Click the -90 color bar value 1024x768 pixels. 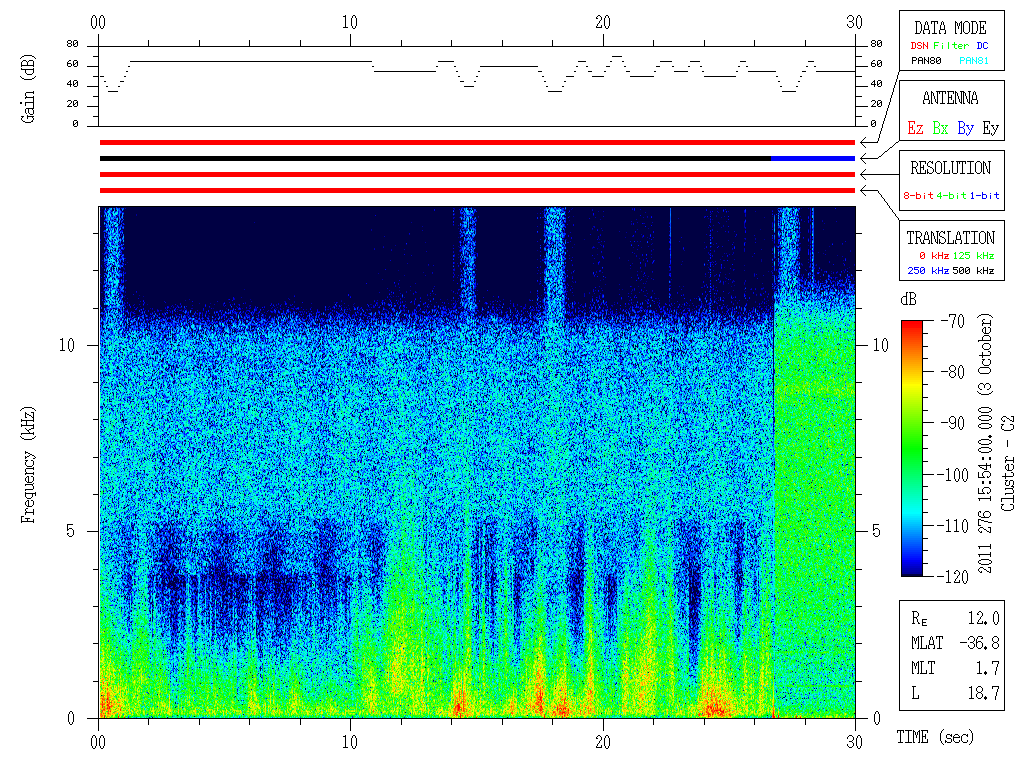(x=952, y=423)
